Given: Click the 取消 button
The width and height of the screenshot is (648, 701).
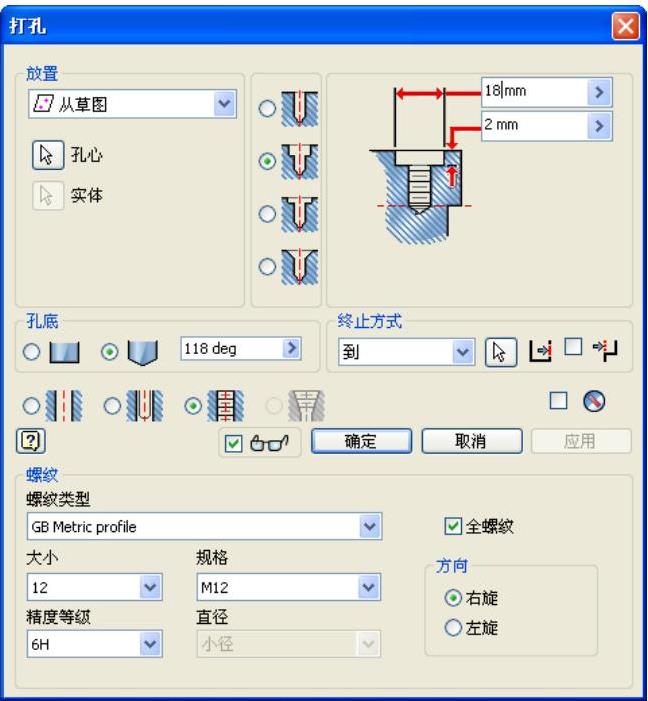Looking at the screenshot, I should [x=471, y=442].
